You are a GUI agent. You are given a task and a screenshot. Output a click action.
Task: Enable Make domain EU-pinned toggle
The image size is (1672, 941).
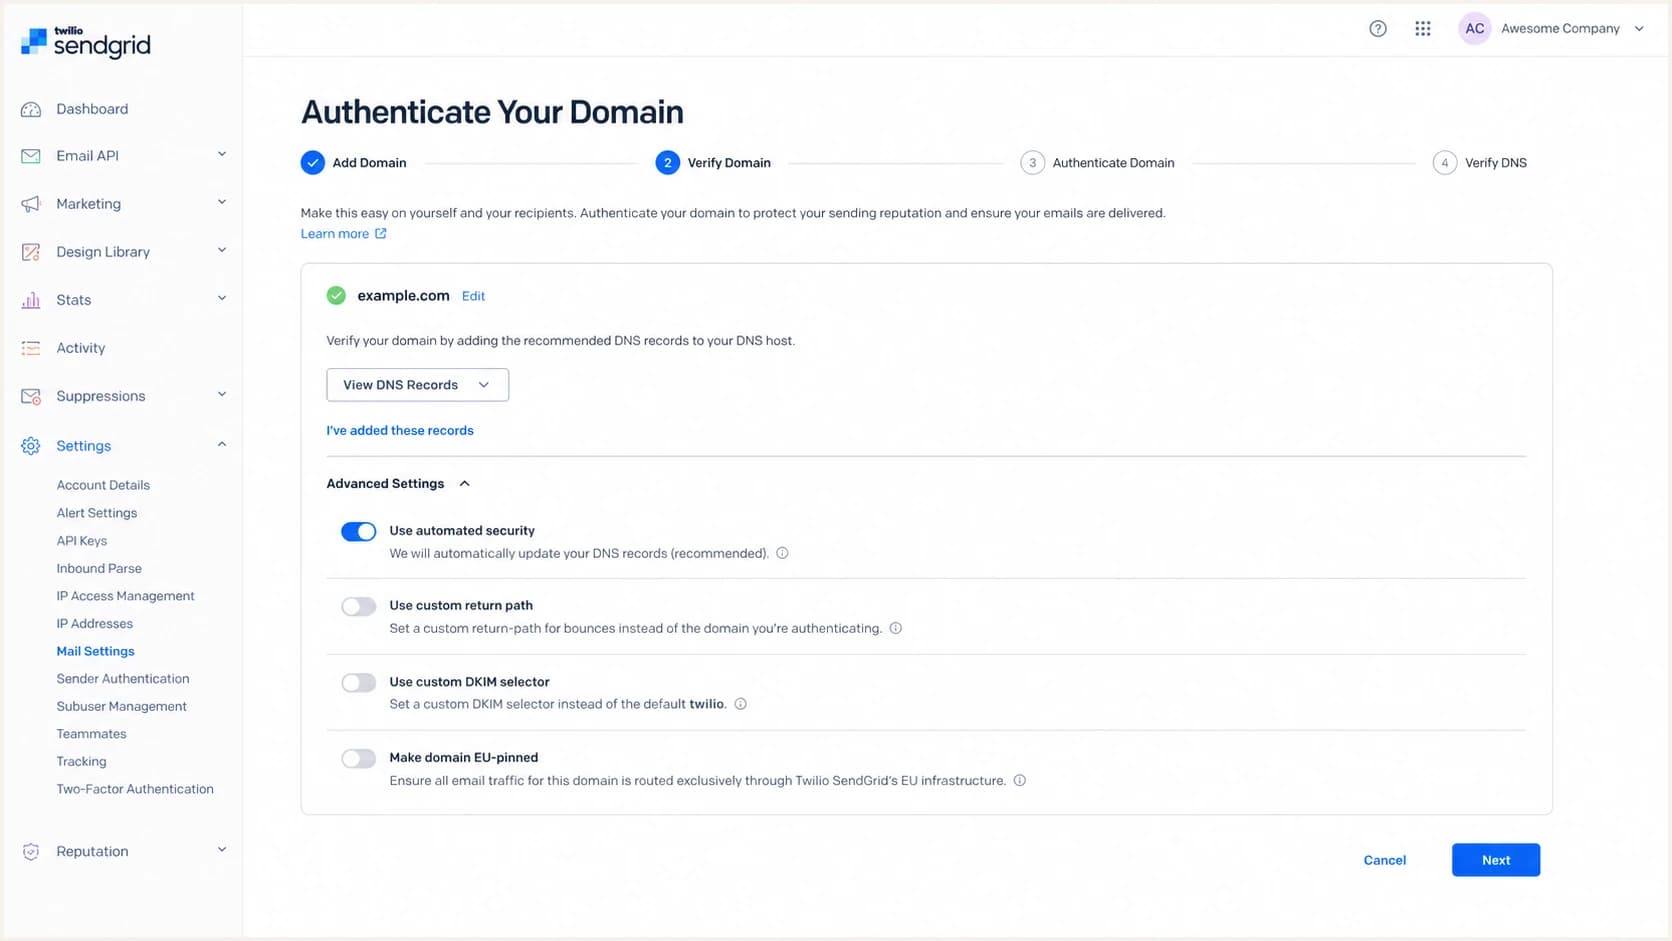coord(359,759)
